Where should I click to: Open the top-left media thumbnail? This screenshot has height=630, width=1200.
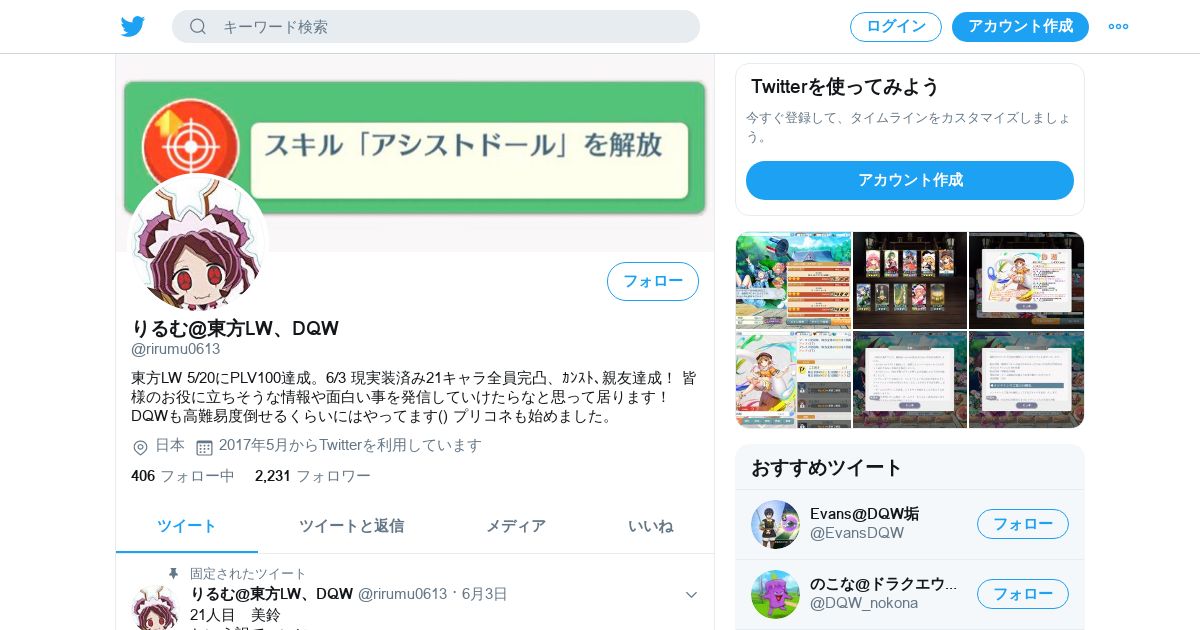[x=794, y=280]
